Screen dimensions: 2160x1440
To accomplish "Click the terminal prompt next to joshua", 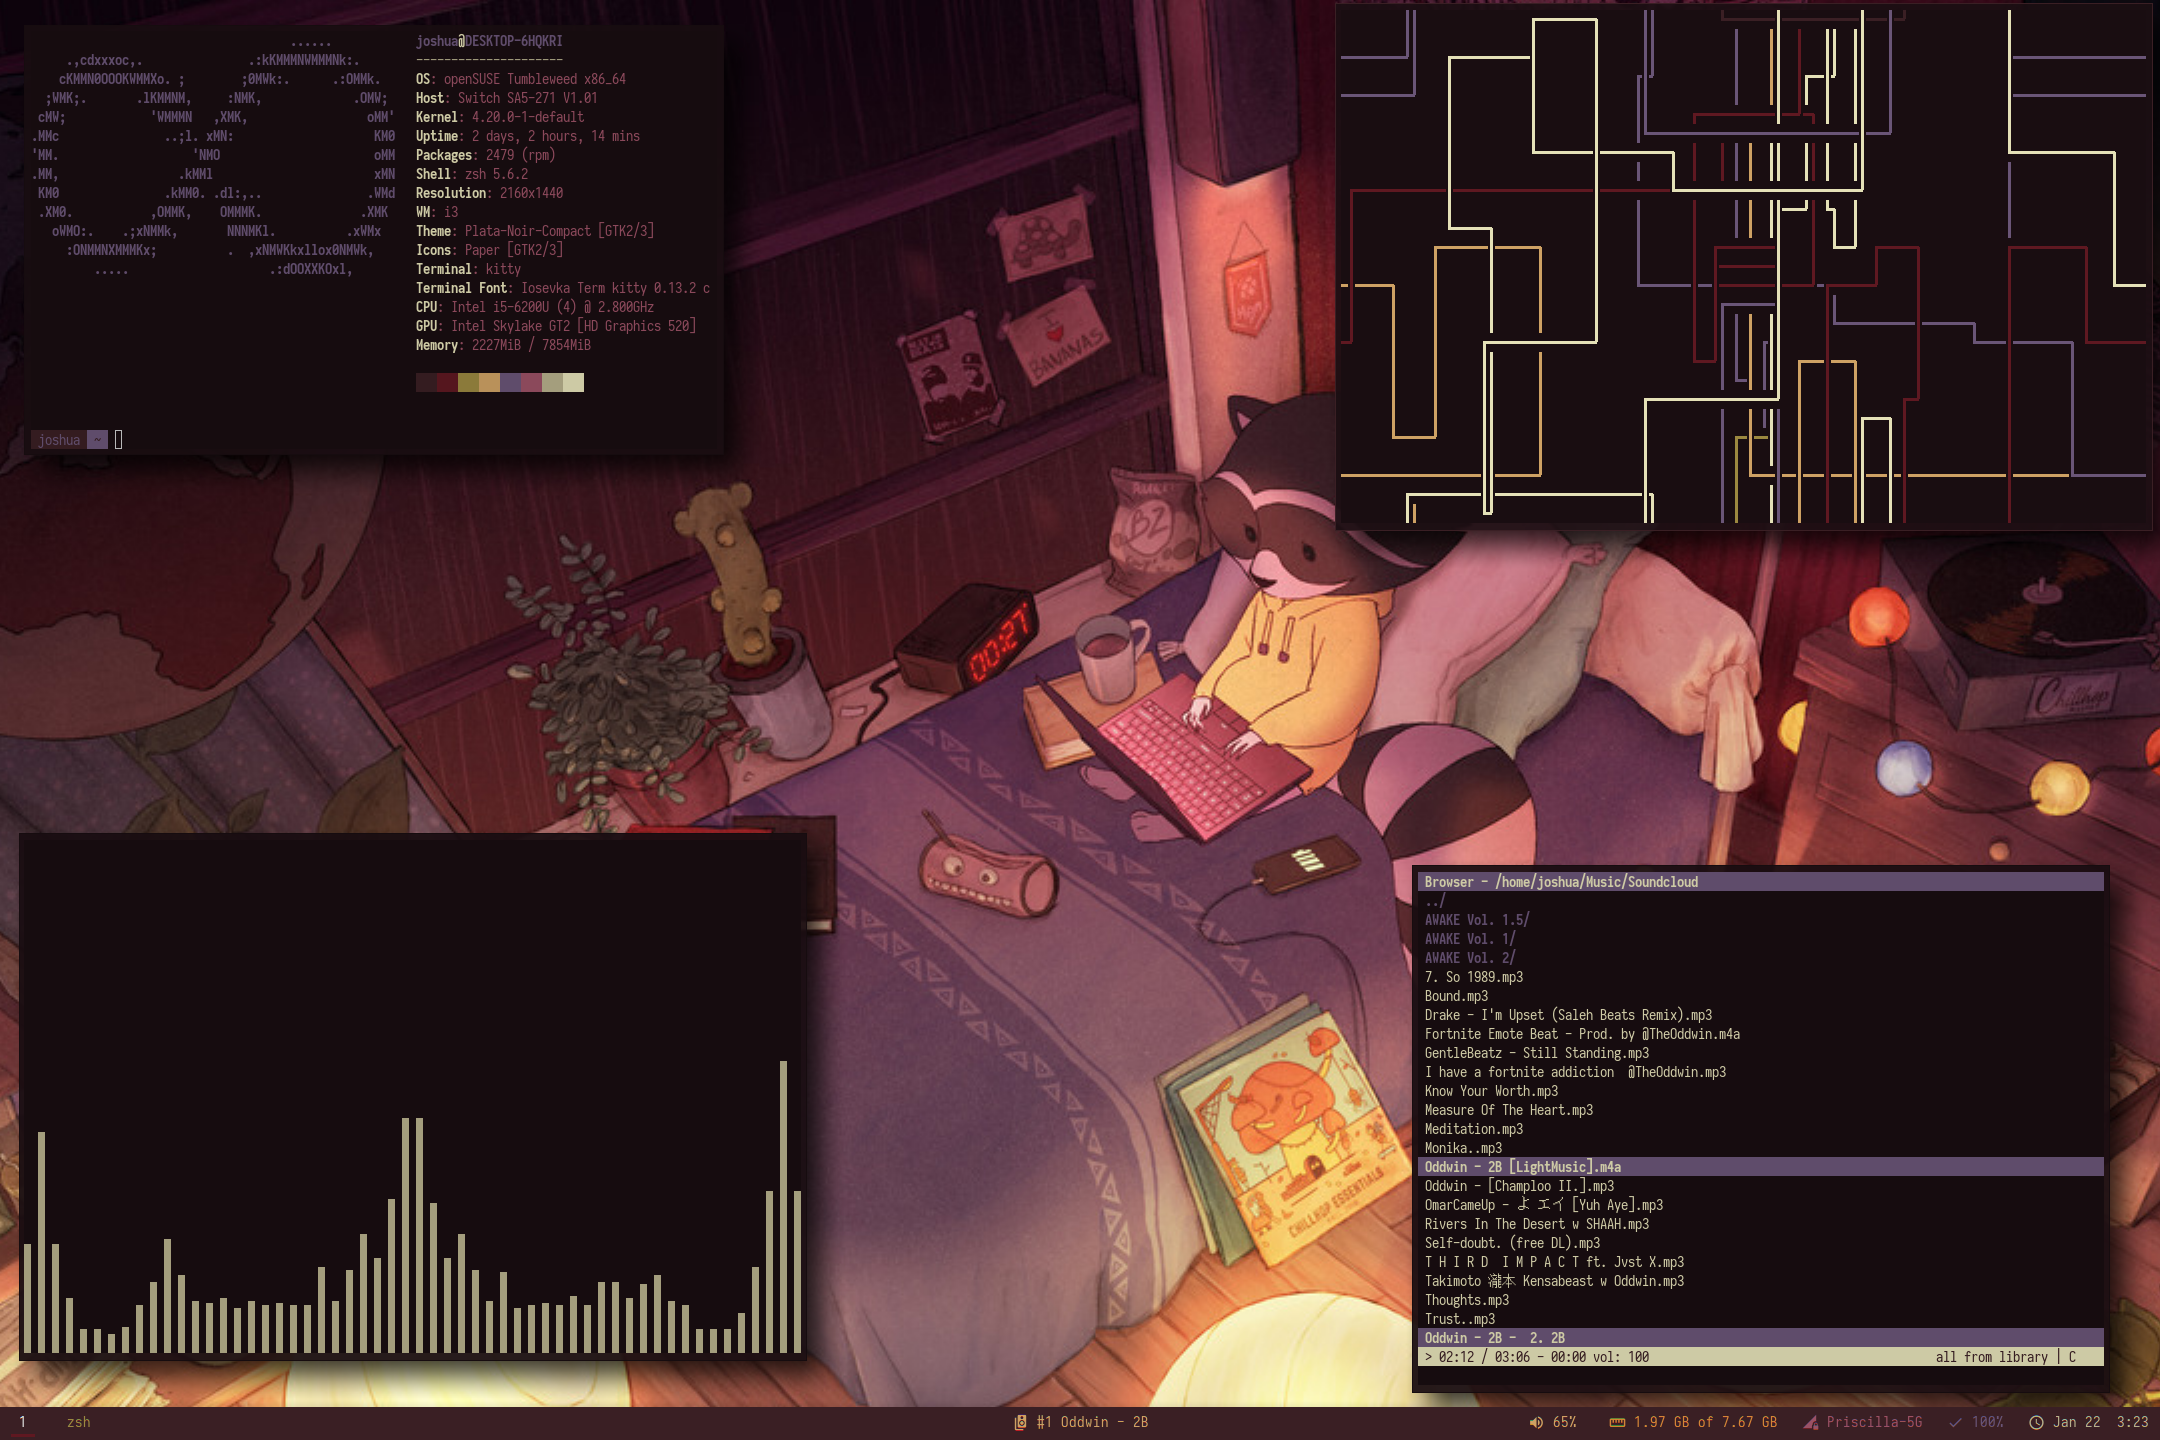I will tap(118, 440).
